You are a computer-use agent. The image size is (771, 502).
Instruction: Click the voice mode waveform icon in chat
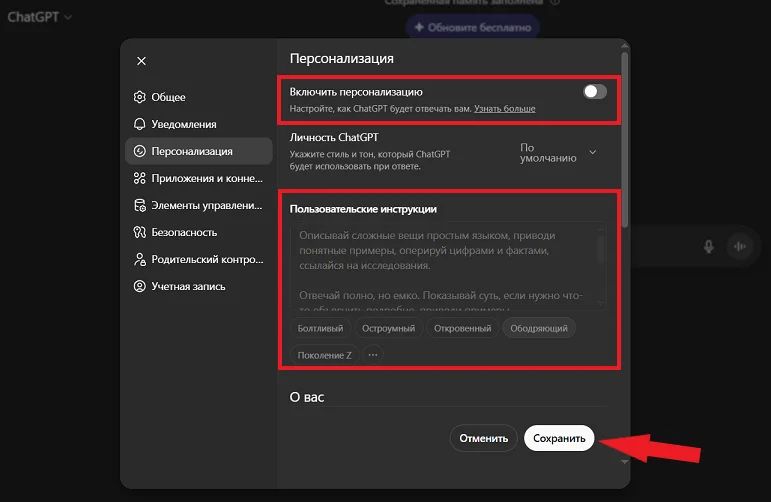(x=740, y=246)
